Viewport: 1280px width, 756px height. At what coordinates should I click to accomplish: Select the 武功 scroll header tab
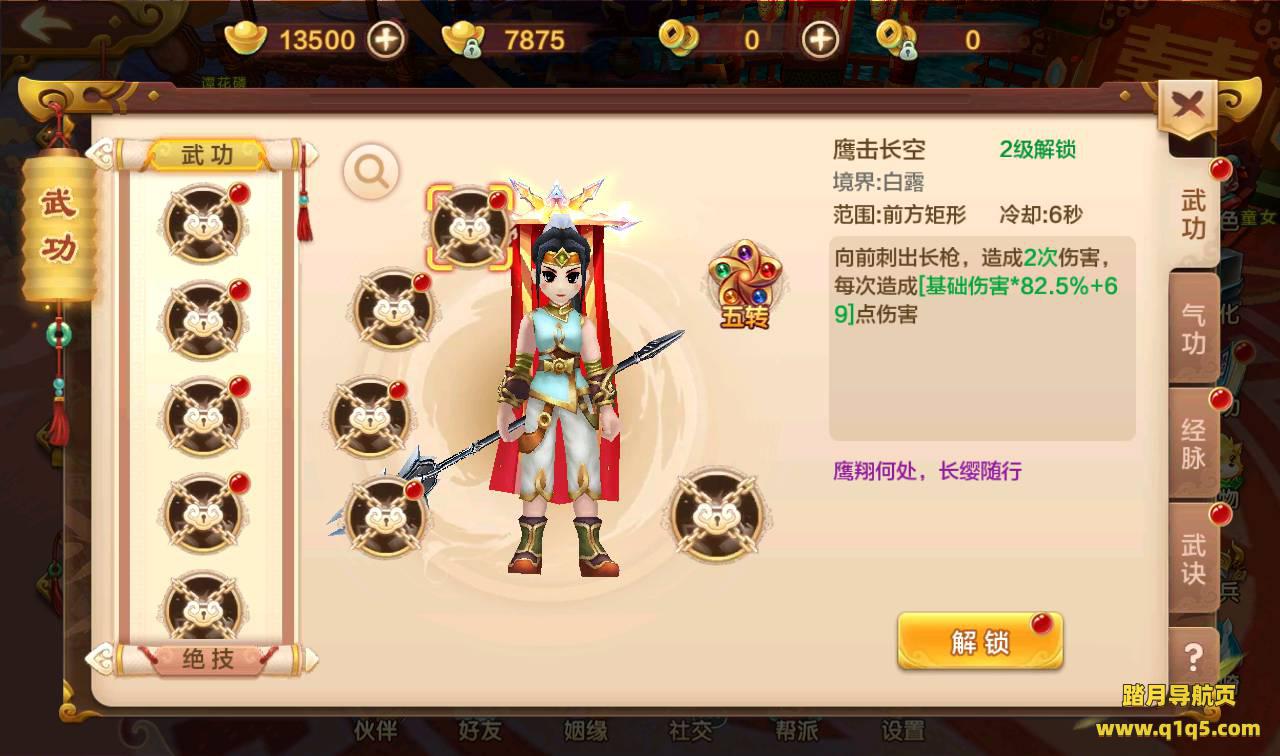coord(207,155)
